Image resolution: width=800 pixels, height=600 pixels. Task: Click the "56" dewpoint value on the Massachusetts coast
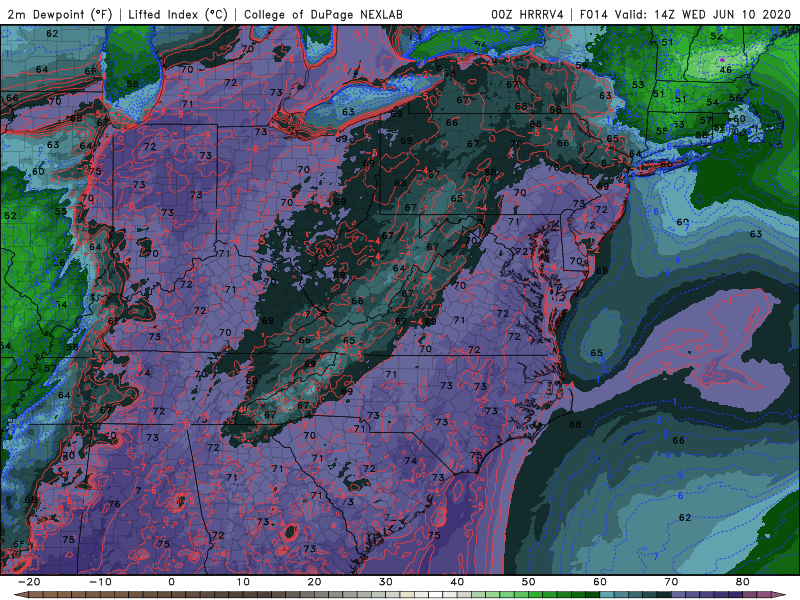[735, 97]
